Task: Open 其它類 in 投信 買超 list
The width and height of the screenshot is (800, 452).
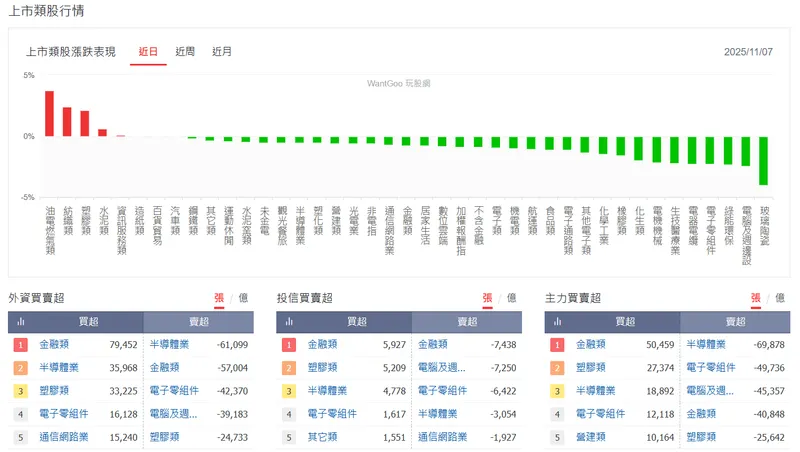Action: point(322,437)
